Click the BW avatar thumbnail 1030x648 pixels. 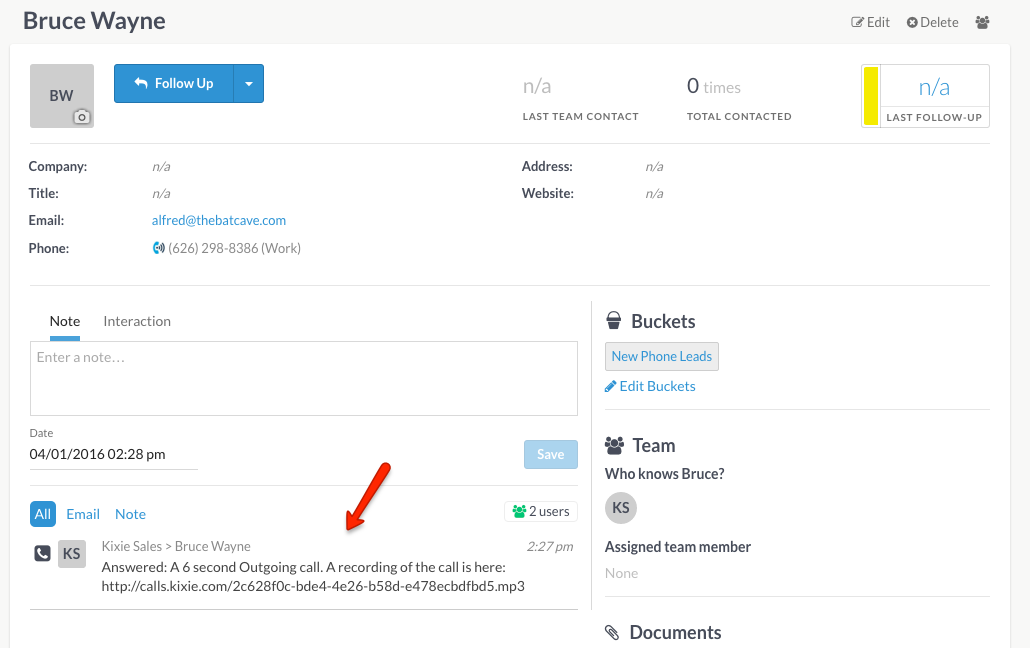click(x=62, y=96)
